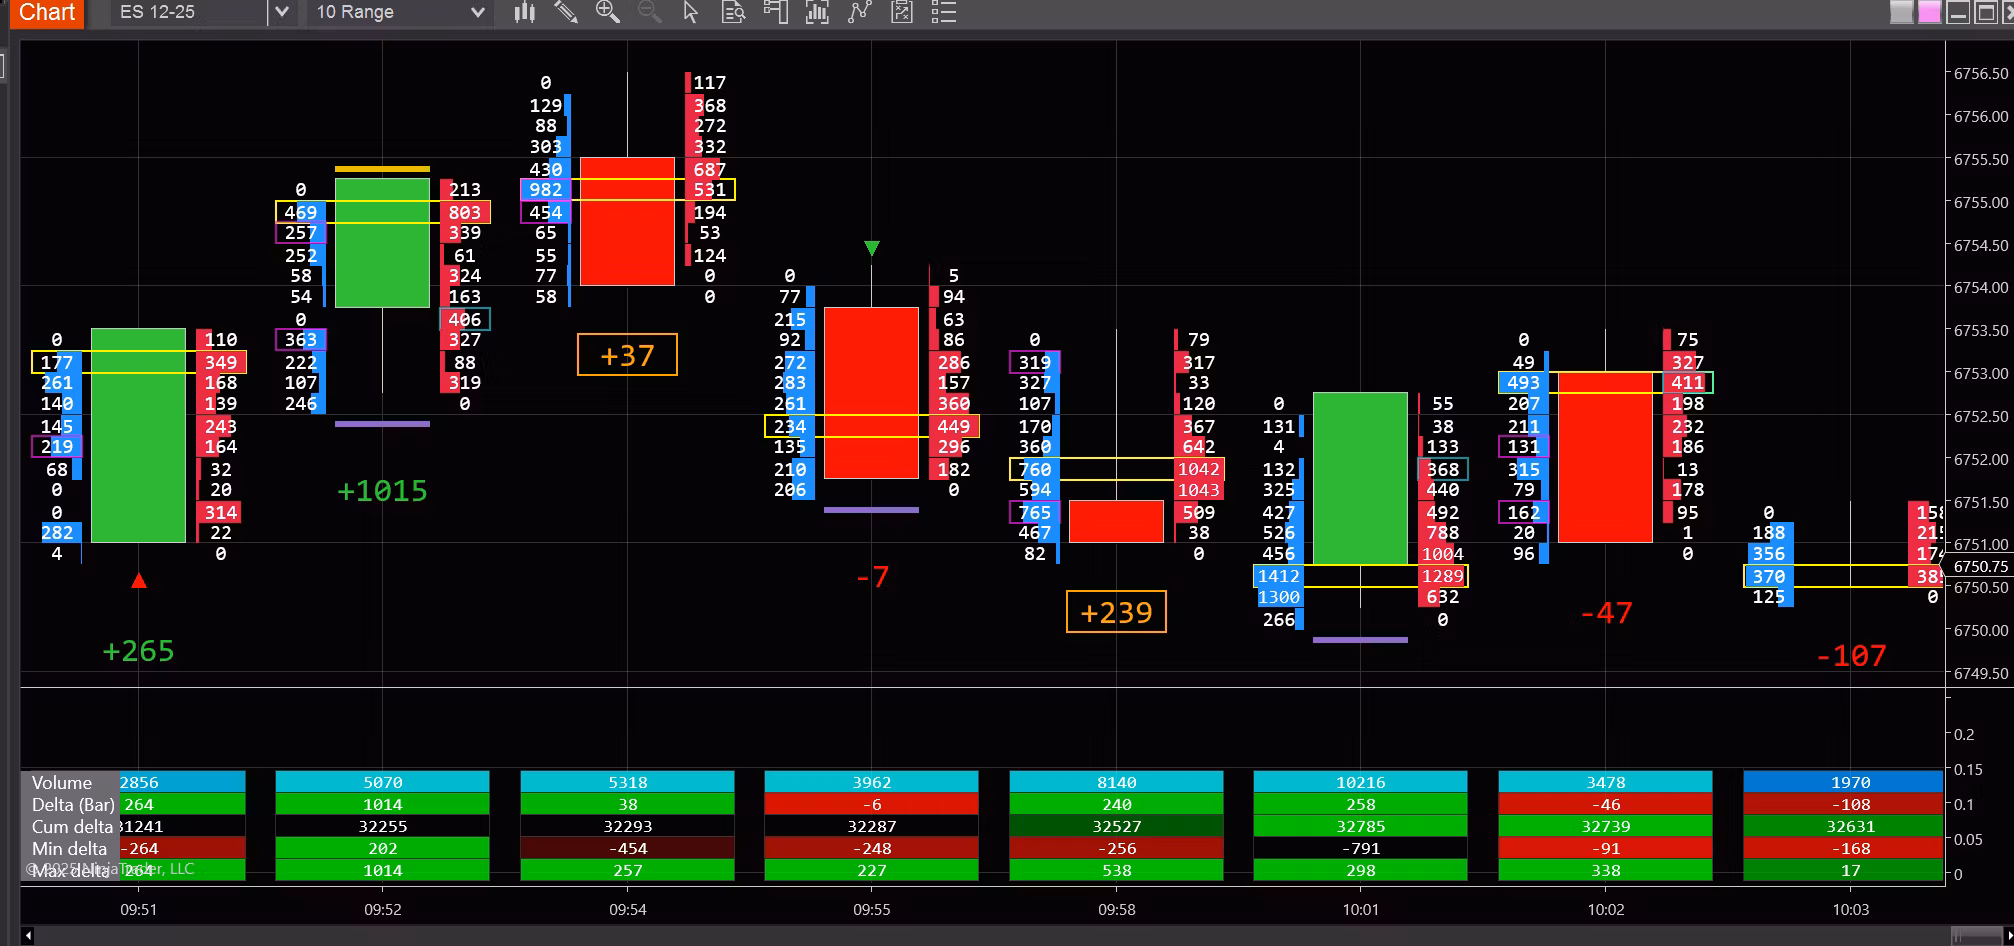Expand the ES 12-25 instrument dropdown arrow
2014x946 pixels.
pos(282,12)
